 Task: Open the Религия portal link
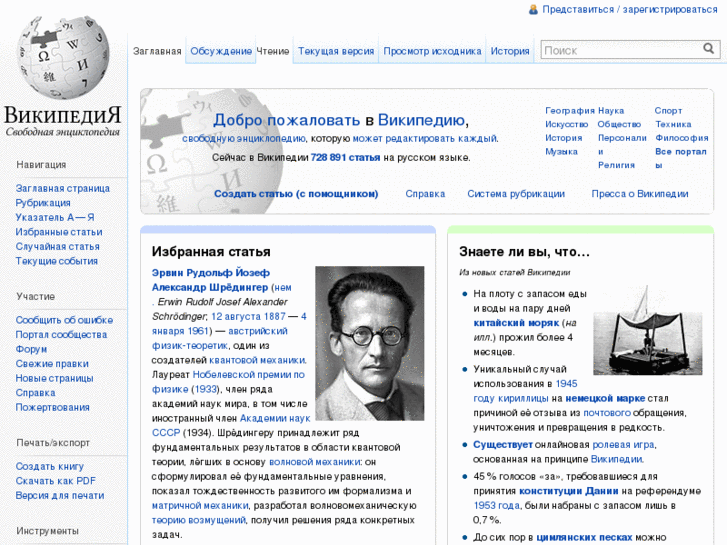click(616, 165)
